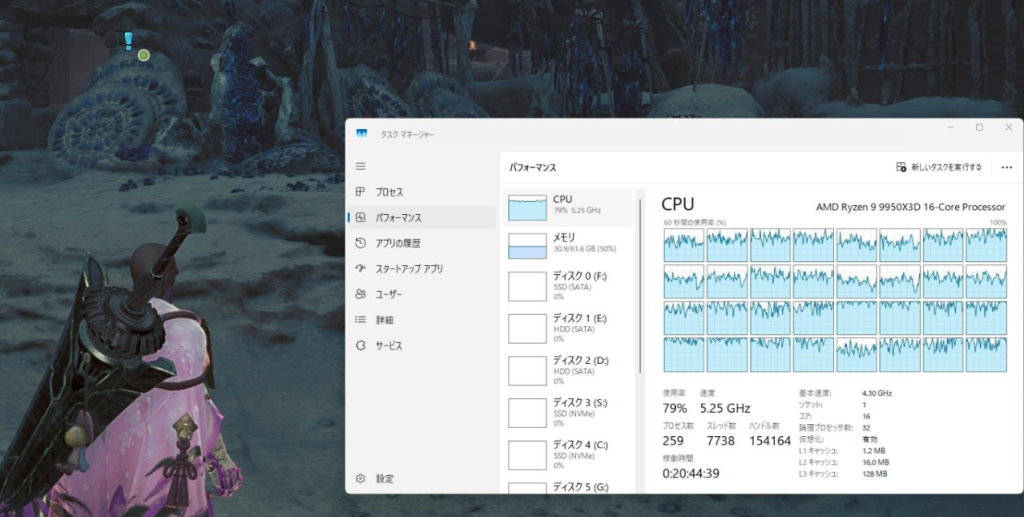Click the パフォーマンス page header
1024x517 pixels.
[533, 168]
